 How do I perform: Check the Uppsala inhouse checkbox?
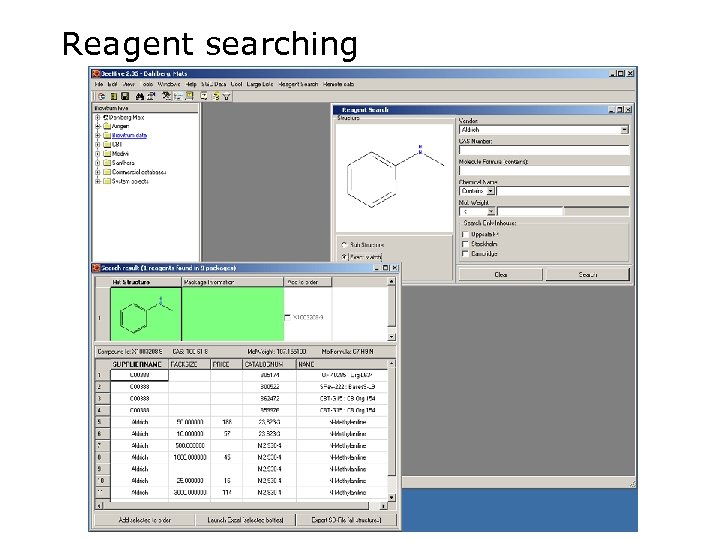pos(465,235)
